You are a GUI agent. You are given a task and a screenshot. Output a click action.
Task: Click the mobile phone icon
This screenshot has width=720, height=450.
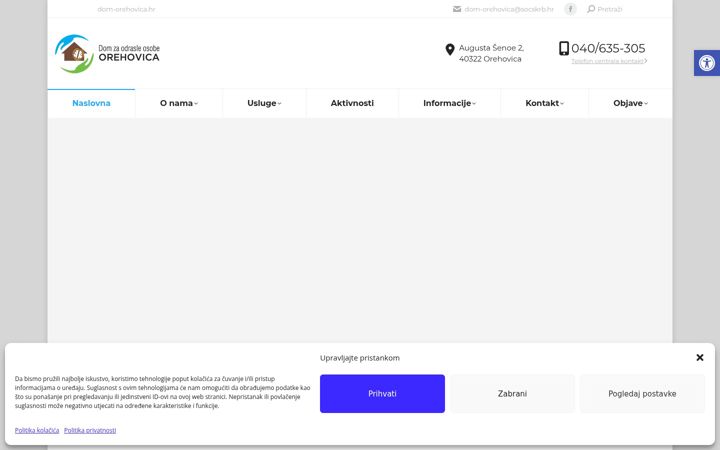click(x=564, y=48)
